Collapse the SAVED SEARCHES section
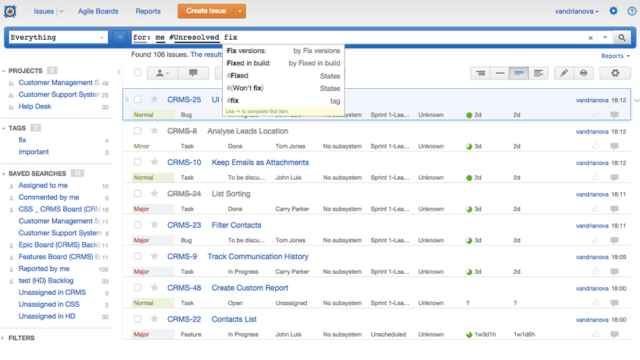Image resolution: width=640 pixels, height=360 pixels. pos(4,174)
